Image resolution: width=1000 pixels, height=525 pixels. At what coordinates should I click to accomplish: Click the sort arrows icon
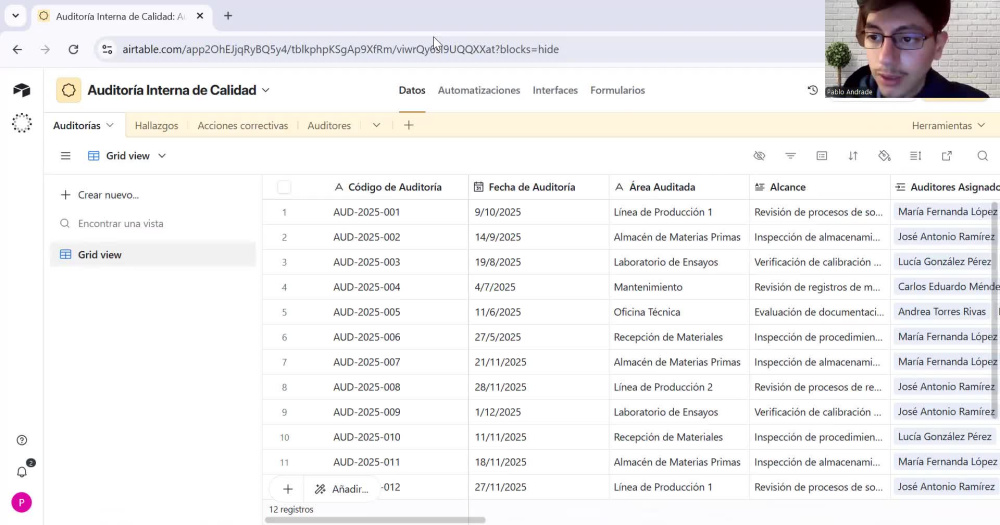[853, 156]
